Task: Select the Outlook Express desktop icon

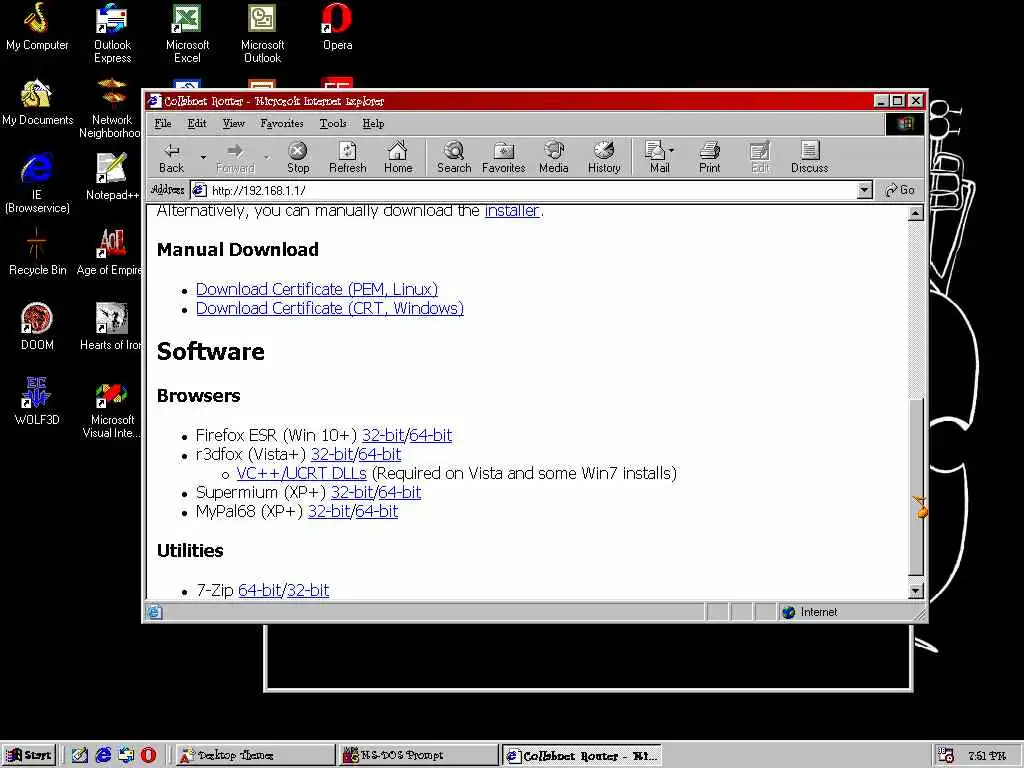Action: [112, 33]
